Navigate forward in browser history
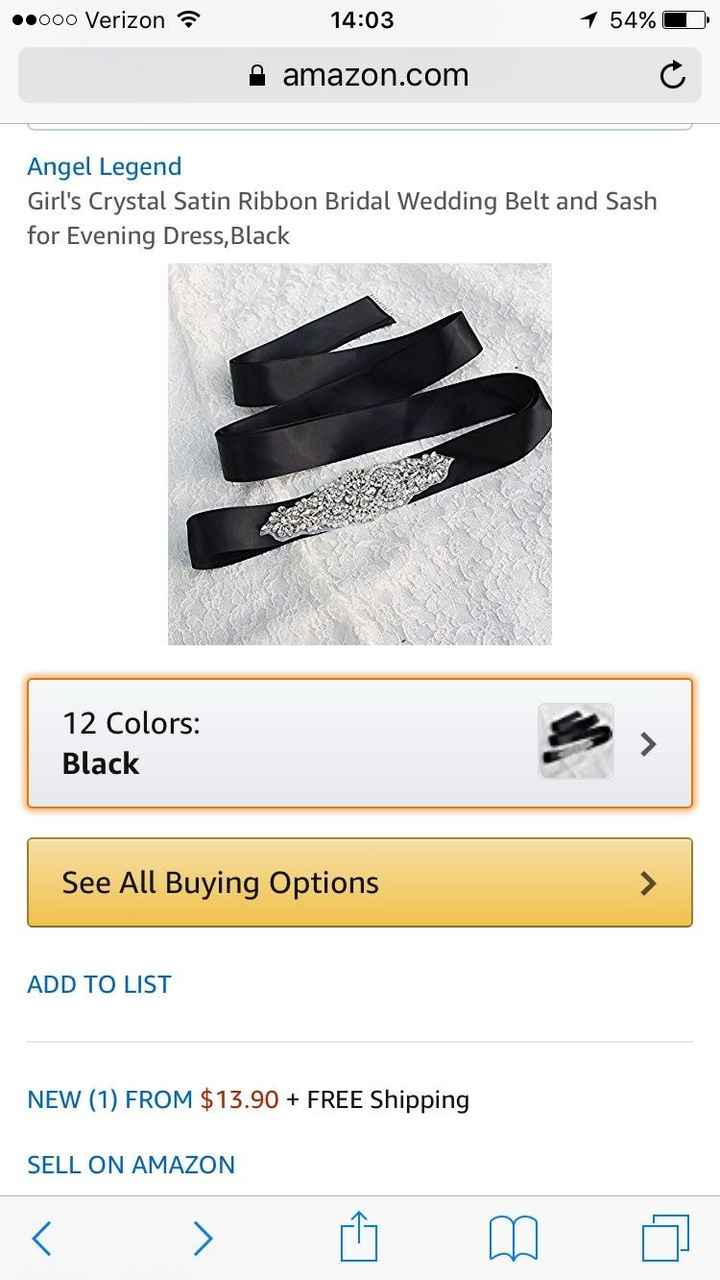This screenshot has height=1280, width=720. tap(202, 1238)
